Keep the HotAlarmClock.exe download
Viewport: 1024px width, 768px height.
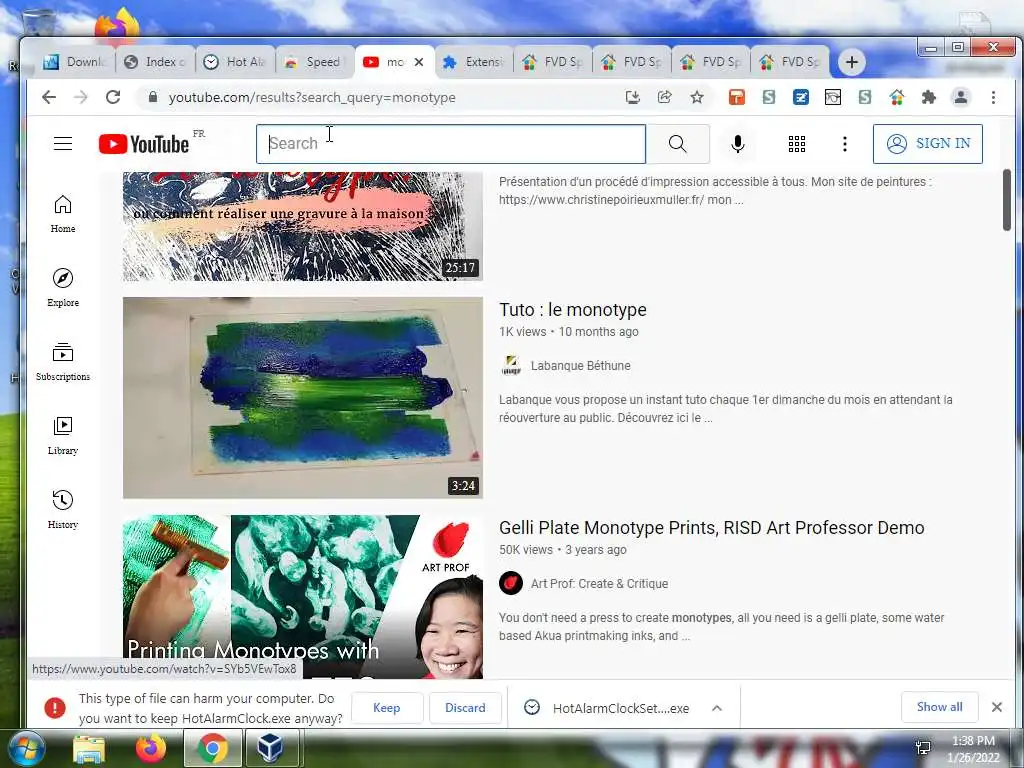pyautogui.click(x=387, y=708)
